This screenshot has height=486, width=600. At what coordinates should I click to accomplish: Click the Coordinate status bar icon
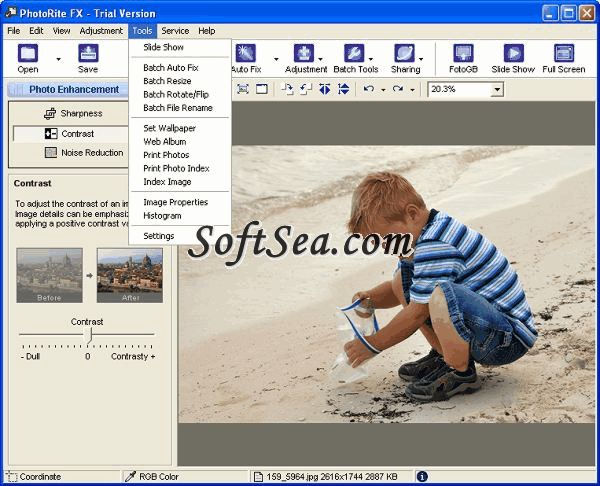11,476
